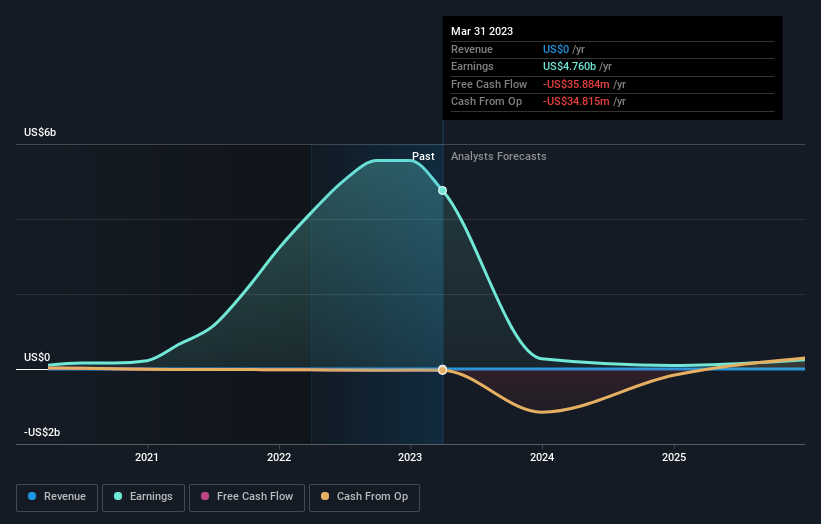Click the US$4.760b earnings value
Image resolution: width=821 pixels, height=524 pixels.
569,66
